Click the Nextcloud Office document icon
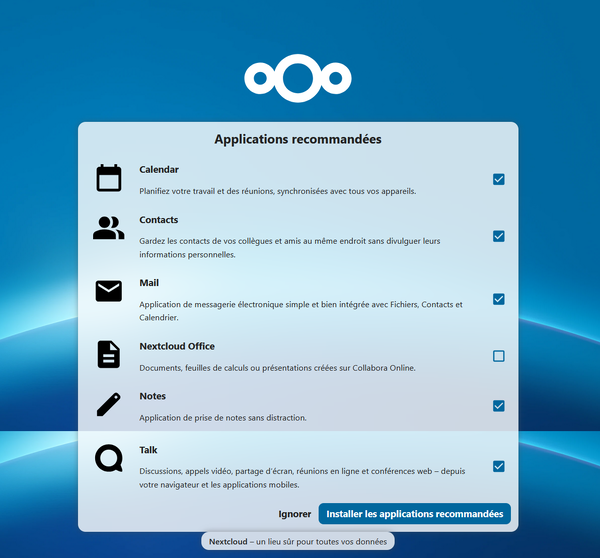Viewport: 600px width, 558px height. (109, 354)
